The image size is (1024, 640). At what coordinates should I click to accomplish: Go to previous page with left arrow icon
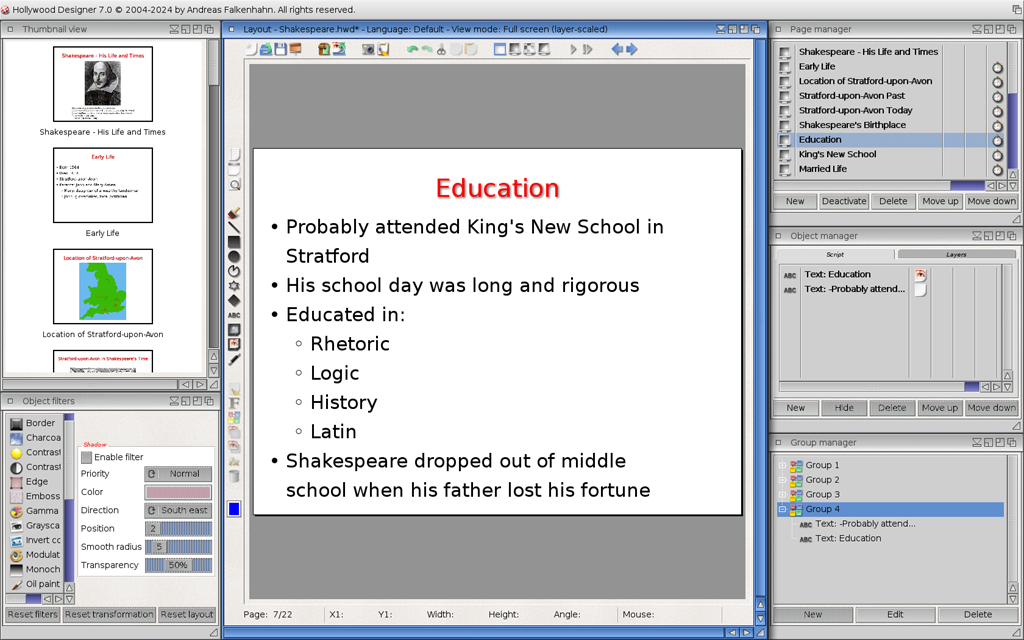click(x=617, y=49)
